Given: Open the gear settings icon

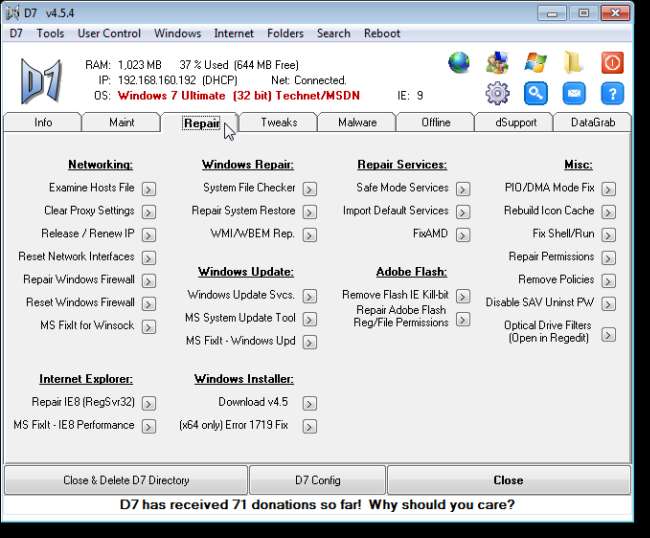Looking at the screenshot, I should (x=497, y=94).
